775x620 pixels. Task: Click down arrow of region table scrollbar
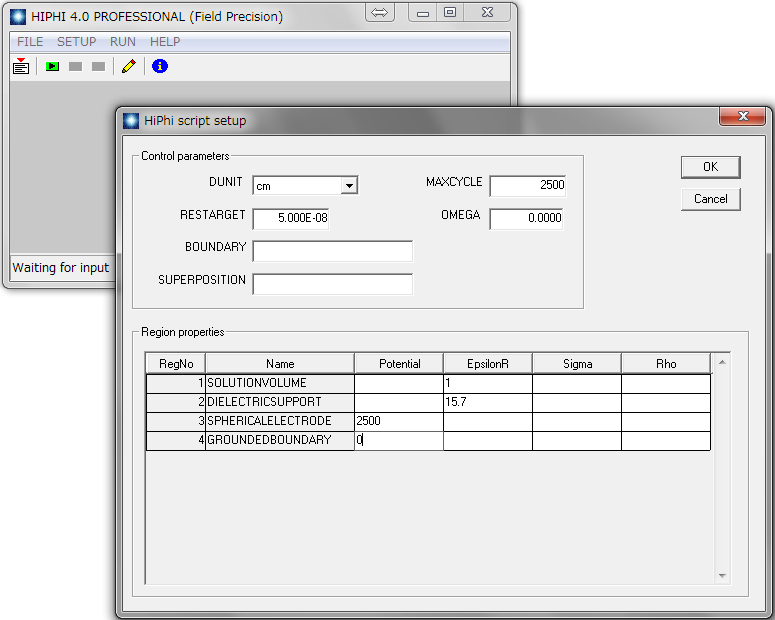point(722,576)
